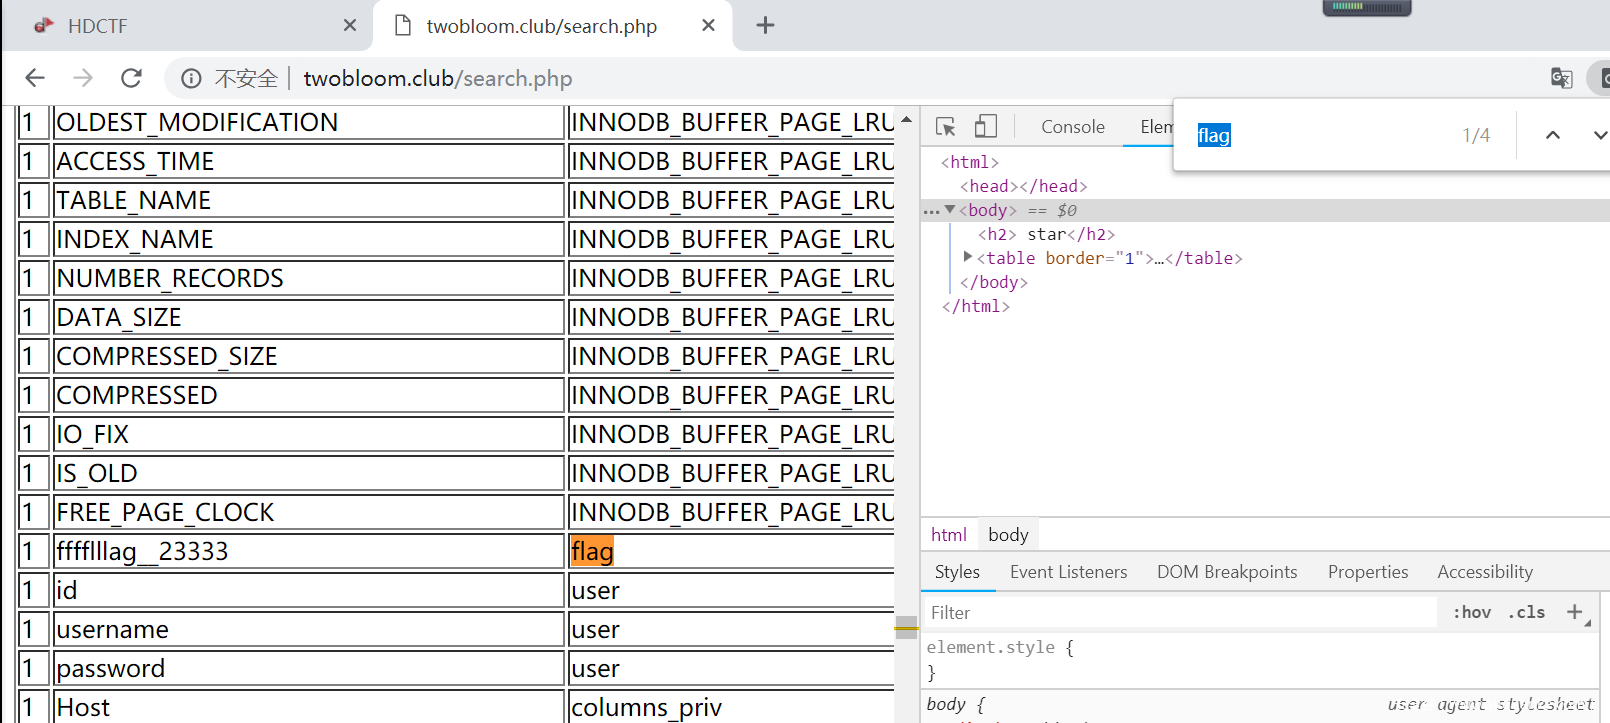Switch to the HDCTF browser tab
This screenshot has height=723, width=1610.
point(97,26)
